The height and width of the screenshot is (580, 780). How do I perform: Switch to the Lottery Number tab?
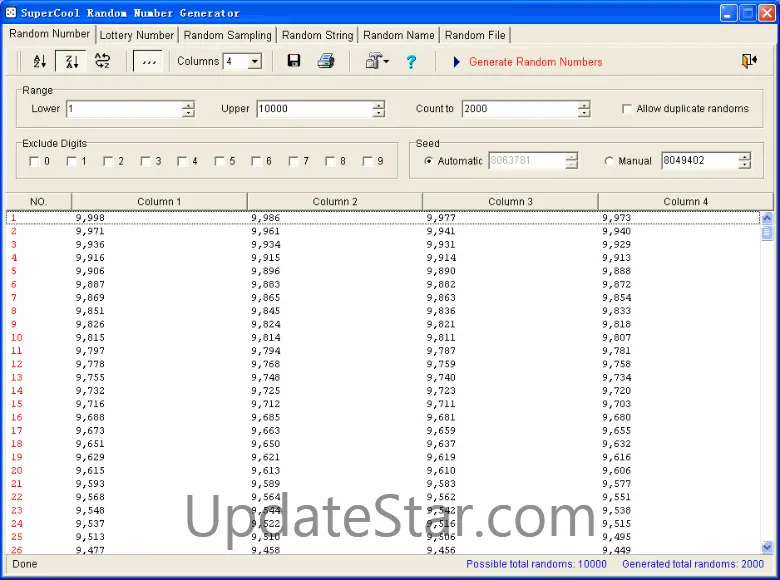pyautogui.click(x=137, y=35)
